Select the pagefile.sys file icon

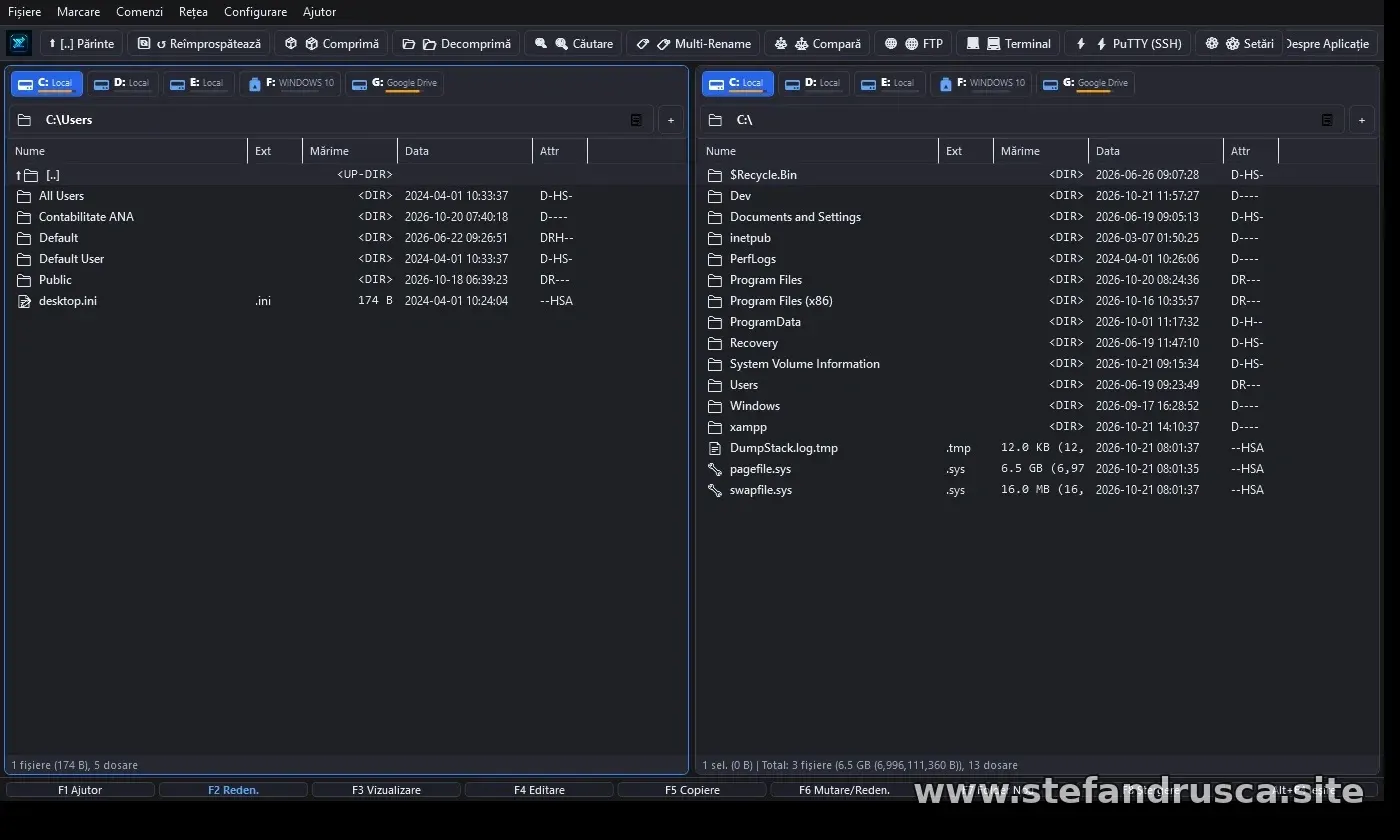715,469
